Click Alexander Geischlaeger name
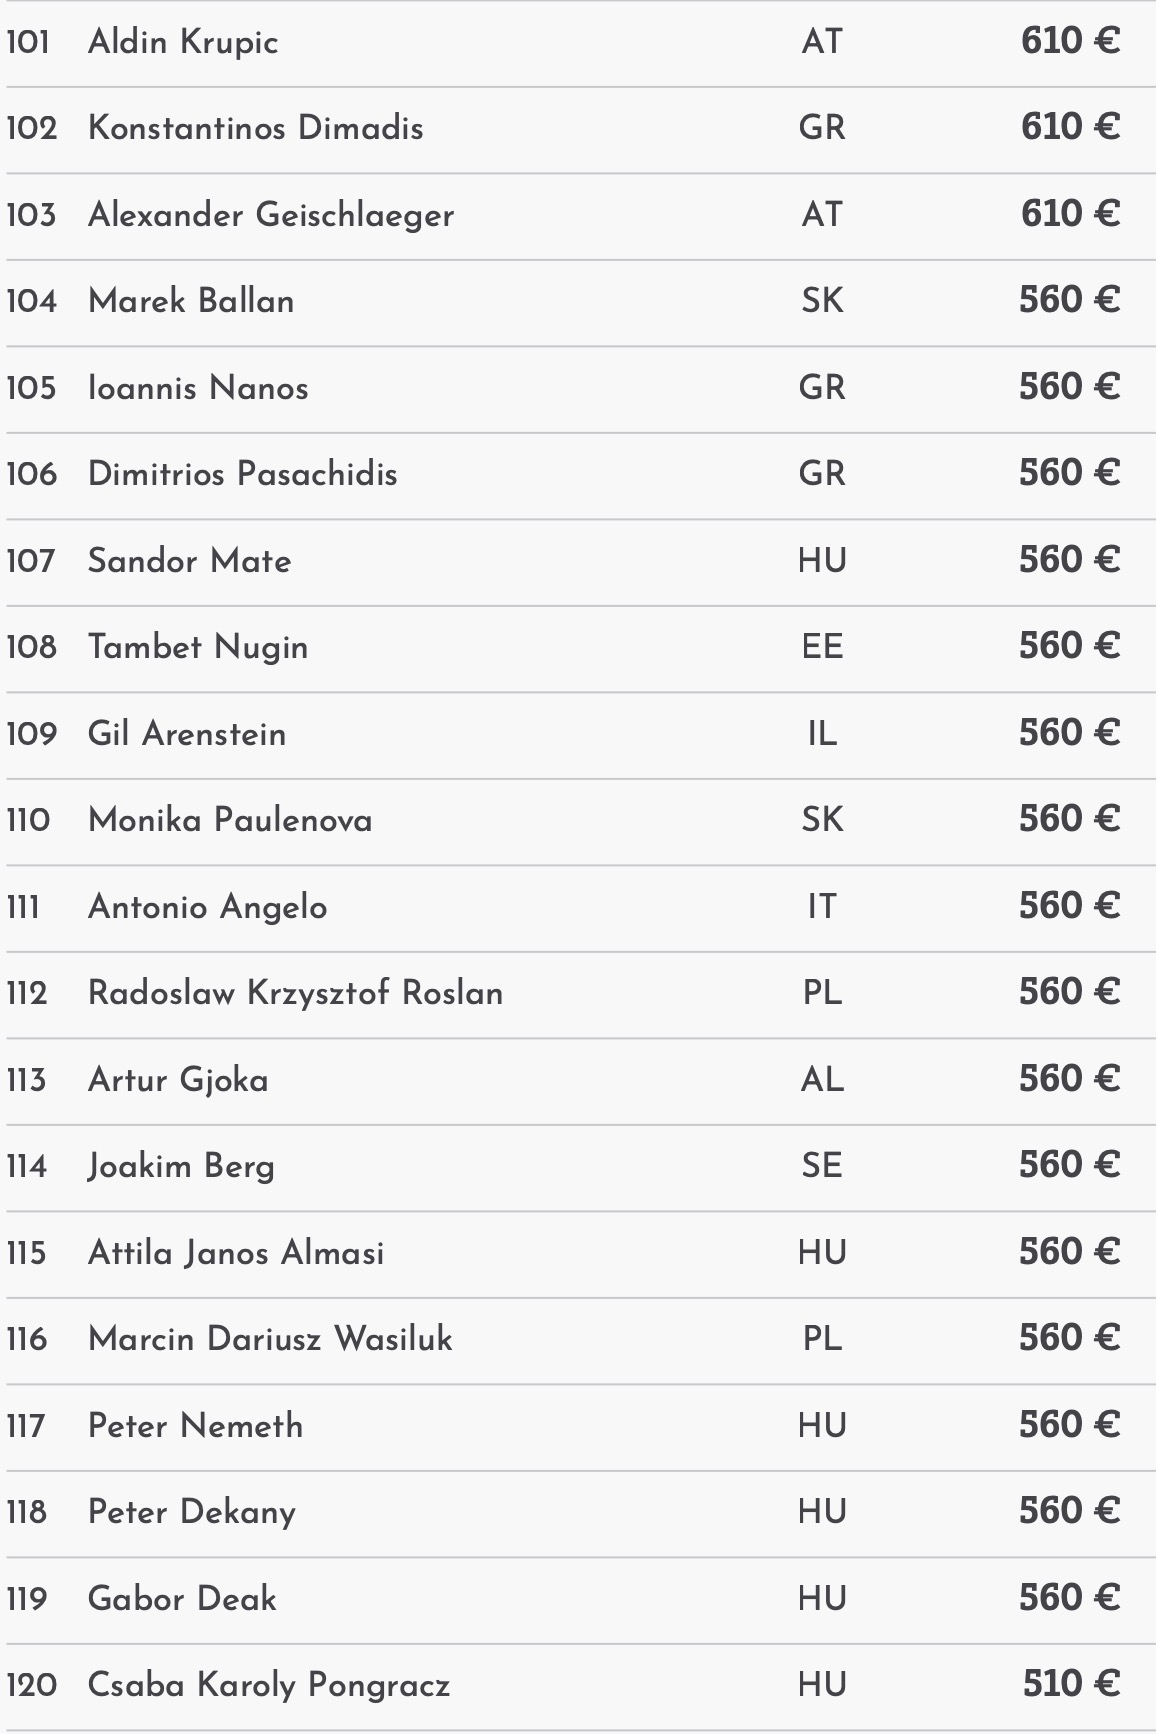Viewport: 1156px width, 1734px height. click(271, 215)
